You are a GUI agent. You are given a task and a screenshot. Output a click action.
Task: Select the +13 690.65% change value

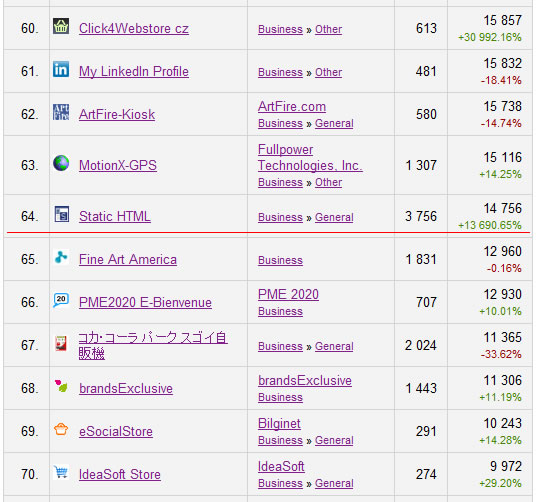(x=490, y=226)
